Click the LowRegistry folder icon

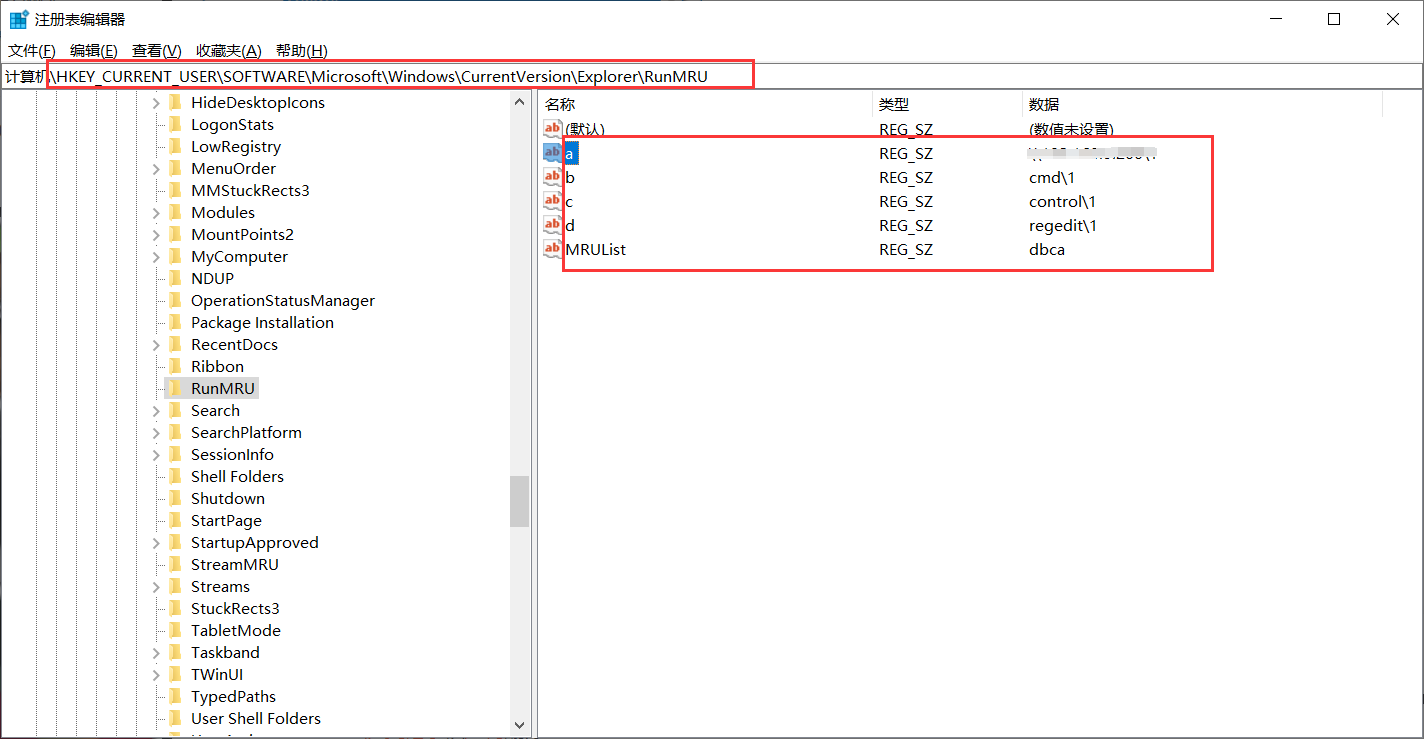(176, 147)
